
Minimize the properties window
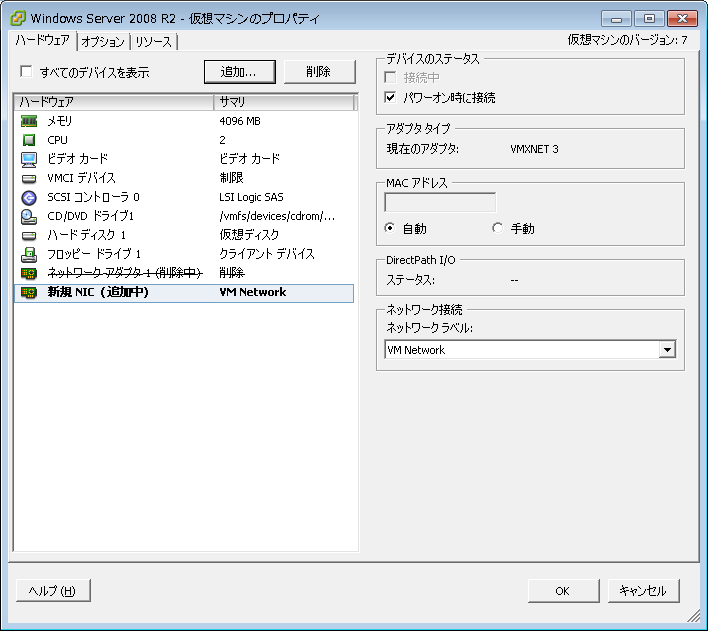(616, 19)
